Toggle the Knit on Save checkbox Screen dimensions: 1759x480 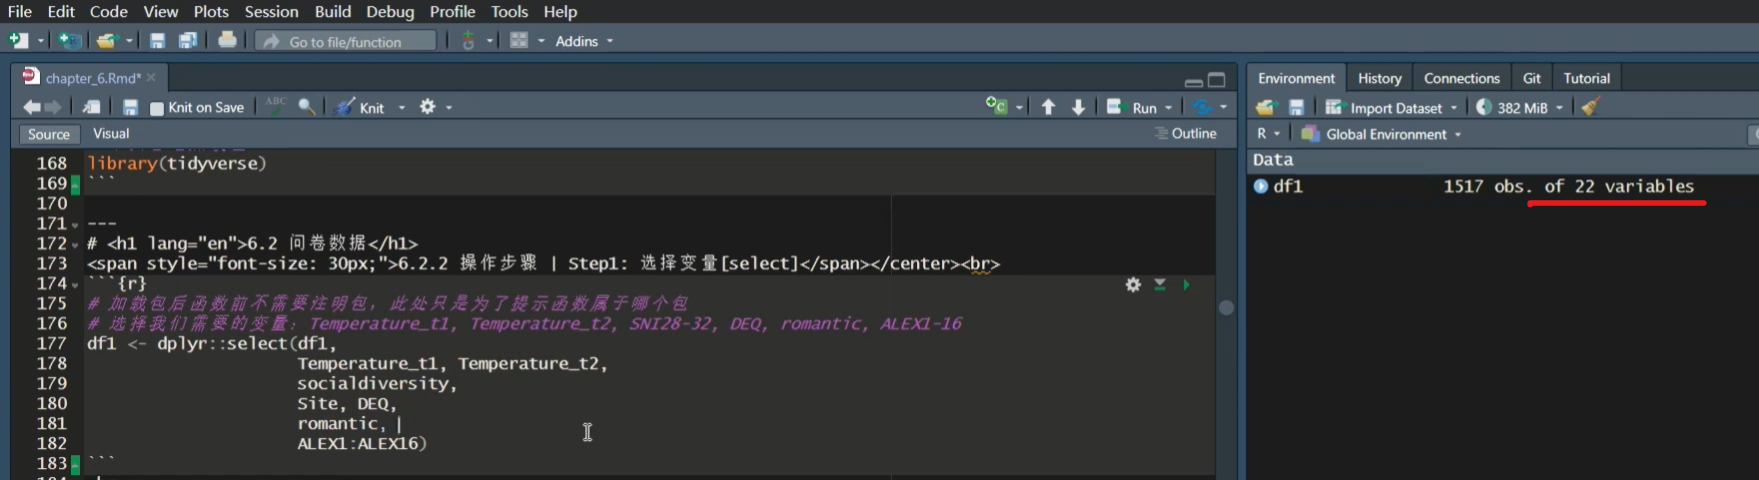tap(156, 108)
